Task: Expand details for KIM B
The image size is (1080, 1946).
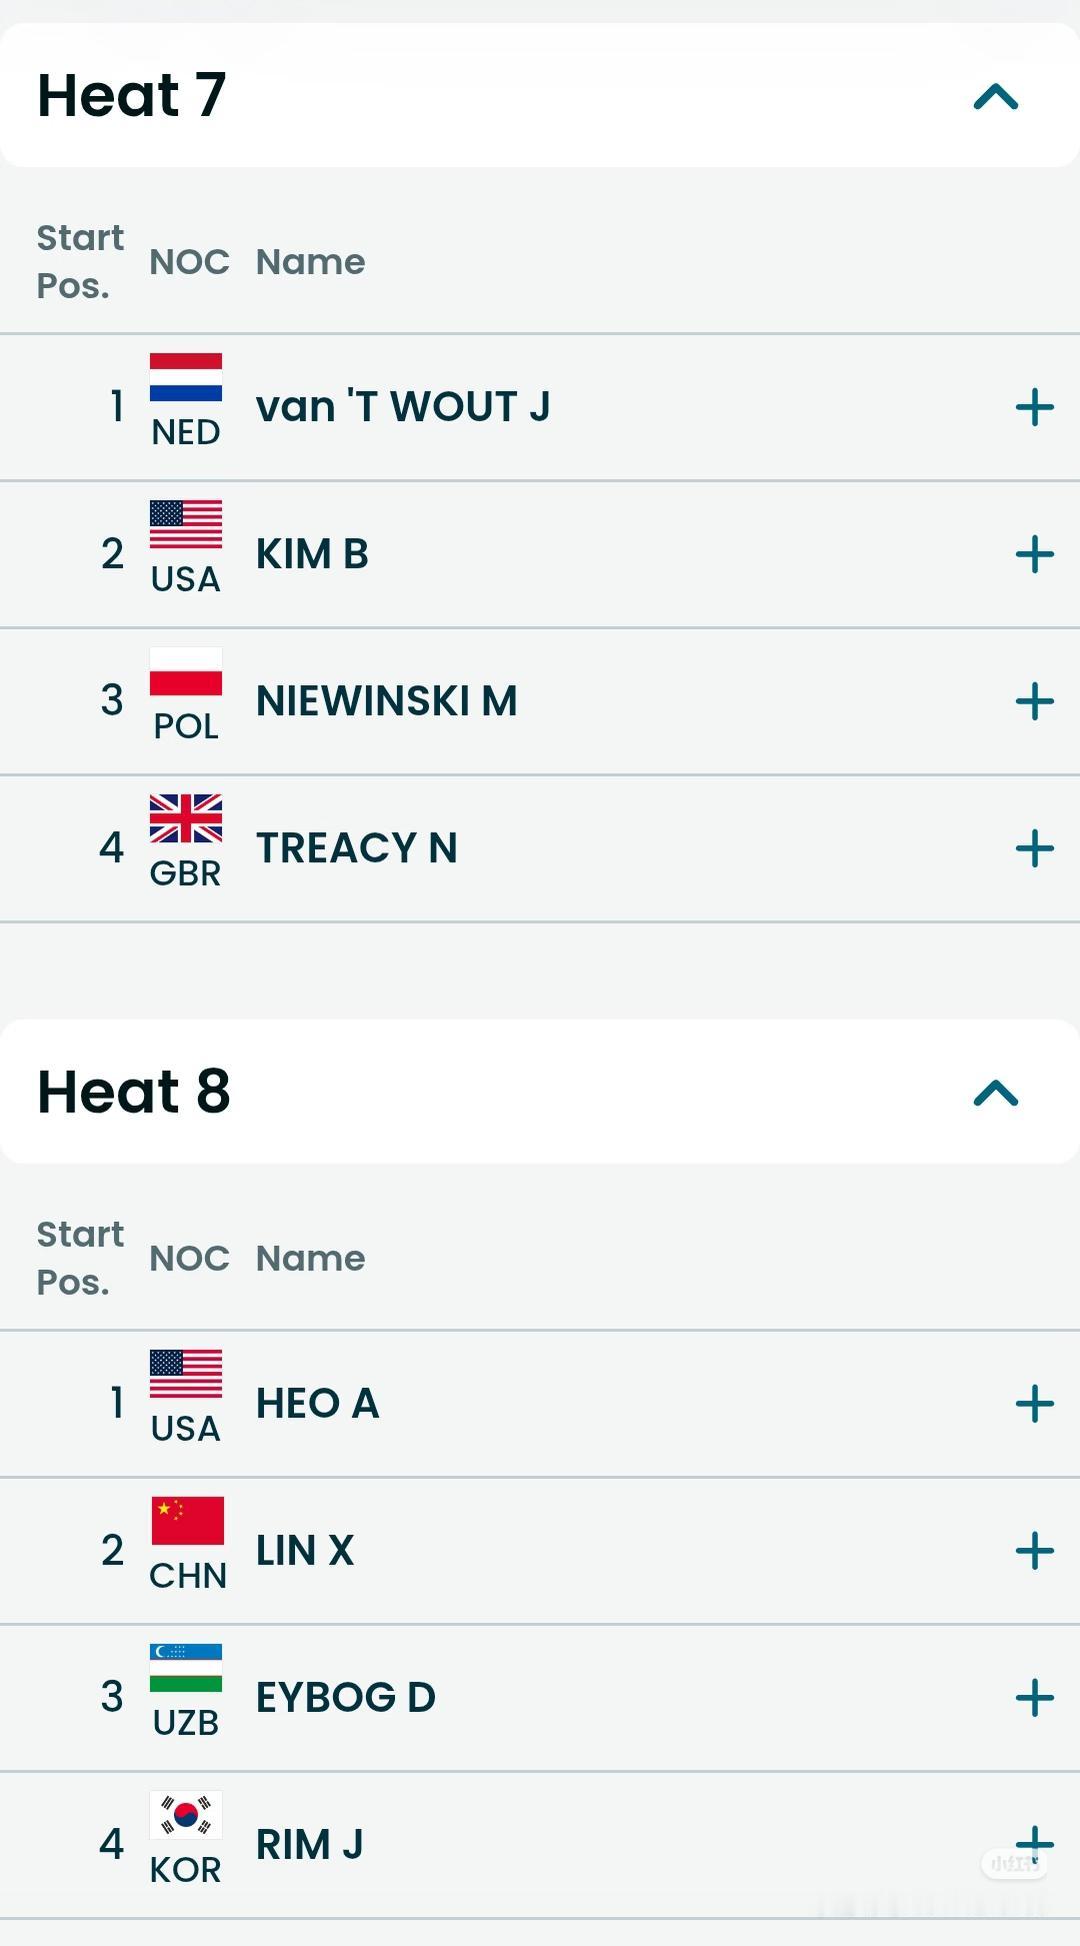Action: [1034, 554]
